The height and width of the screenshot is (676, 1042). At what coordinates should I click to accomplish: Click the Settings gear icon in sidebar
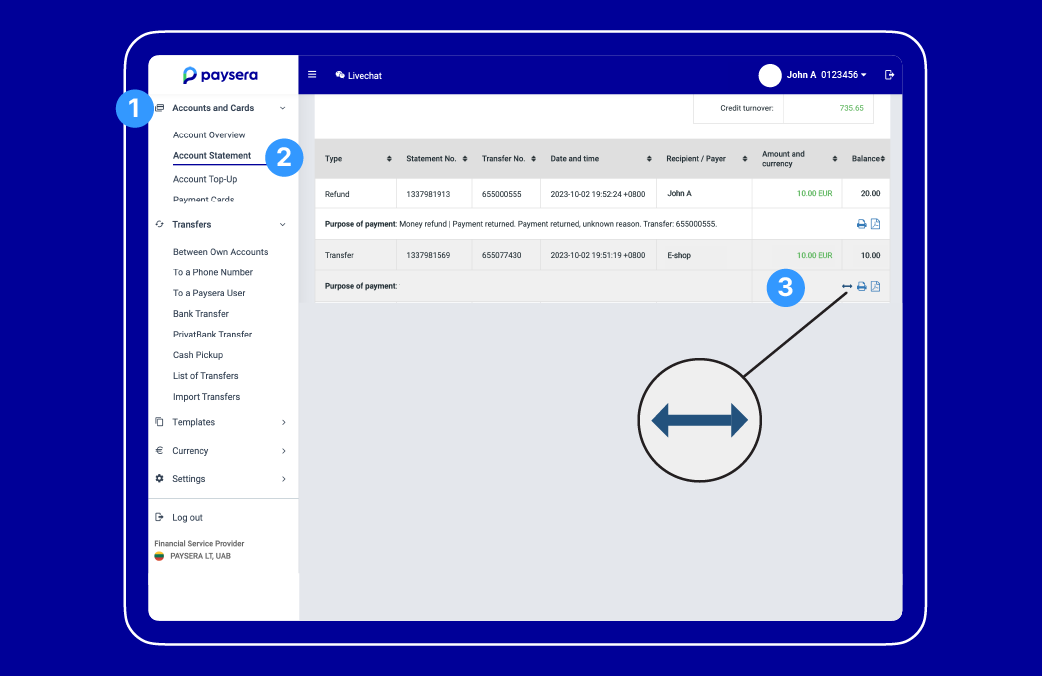(x=161, y=478)
